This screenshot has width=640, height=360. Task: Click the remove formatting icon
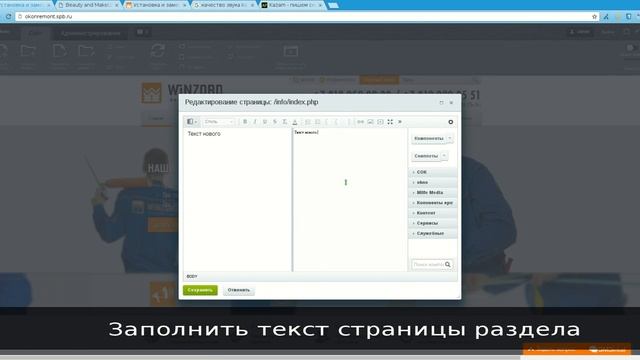tap(284, 122)
